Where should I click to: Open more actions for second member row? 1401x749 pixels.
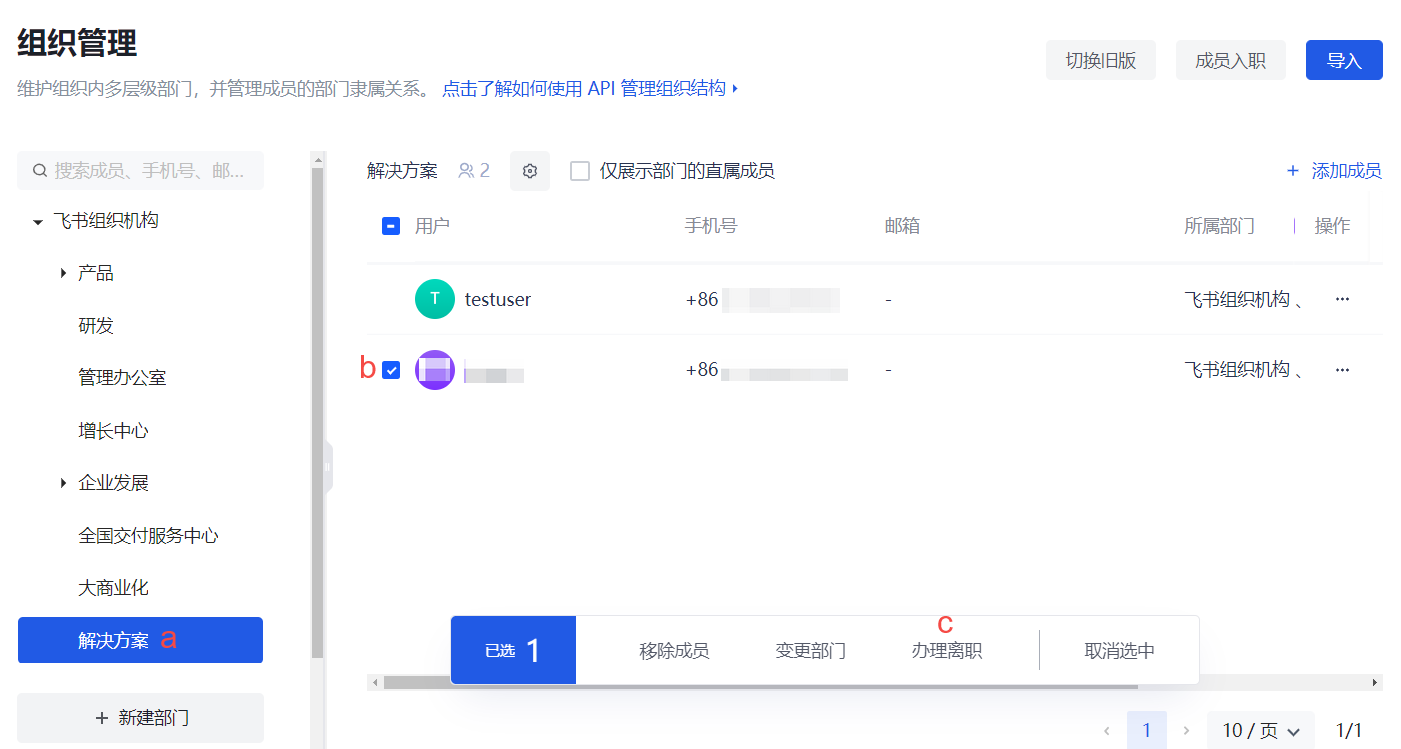click(1342, 370)
